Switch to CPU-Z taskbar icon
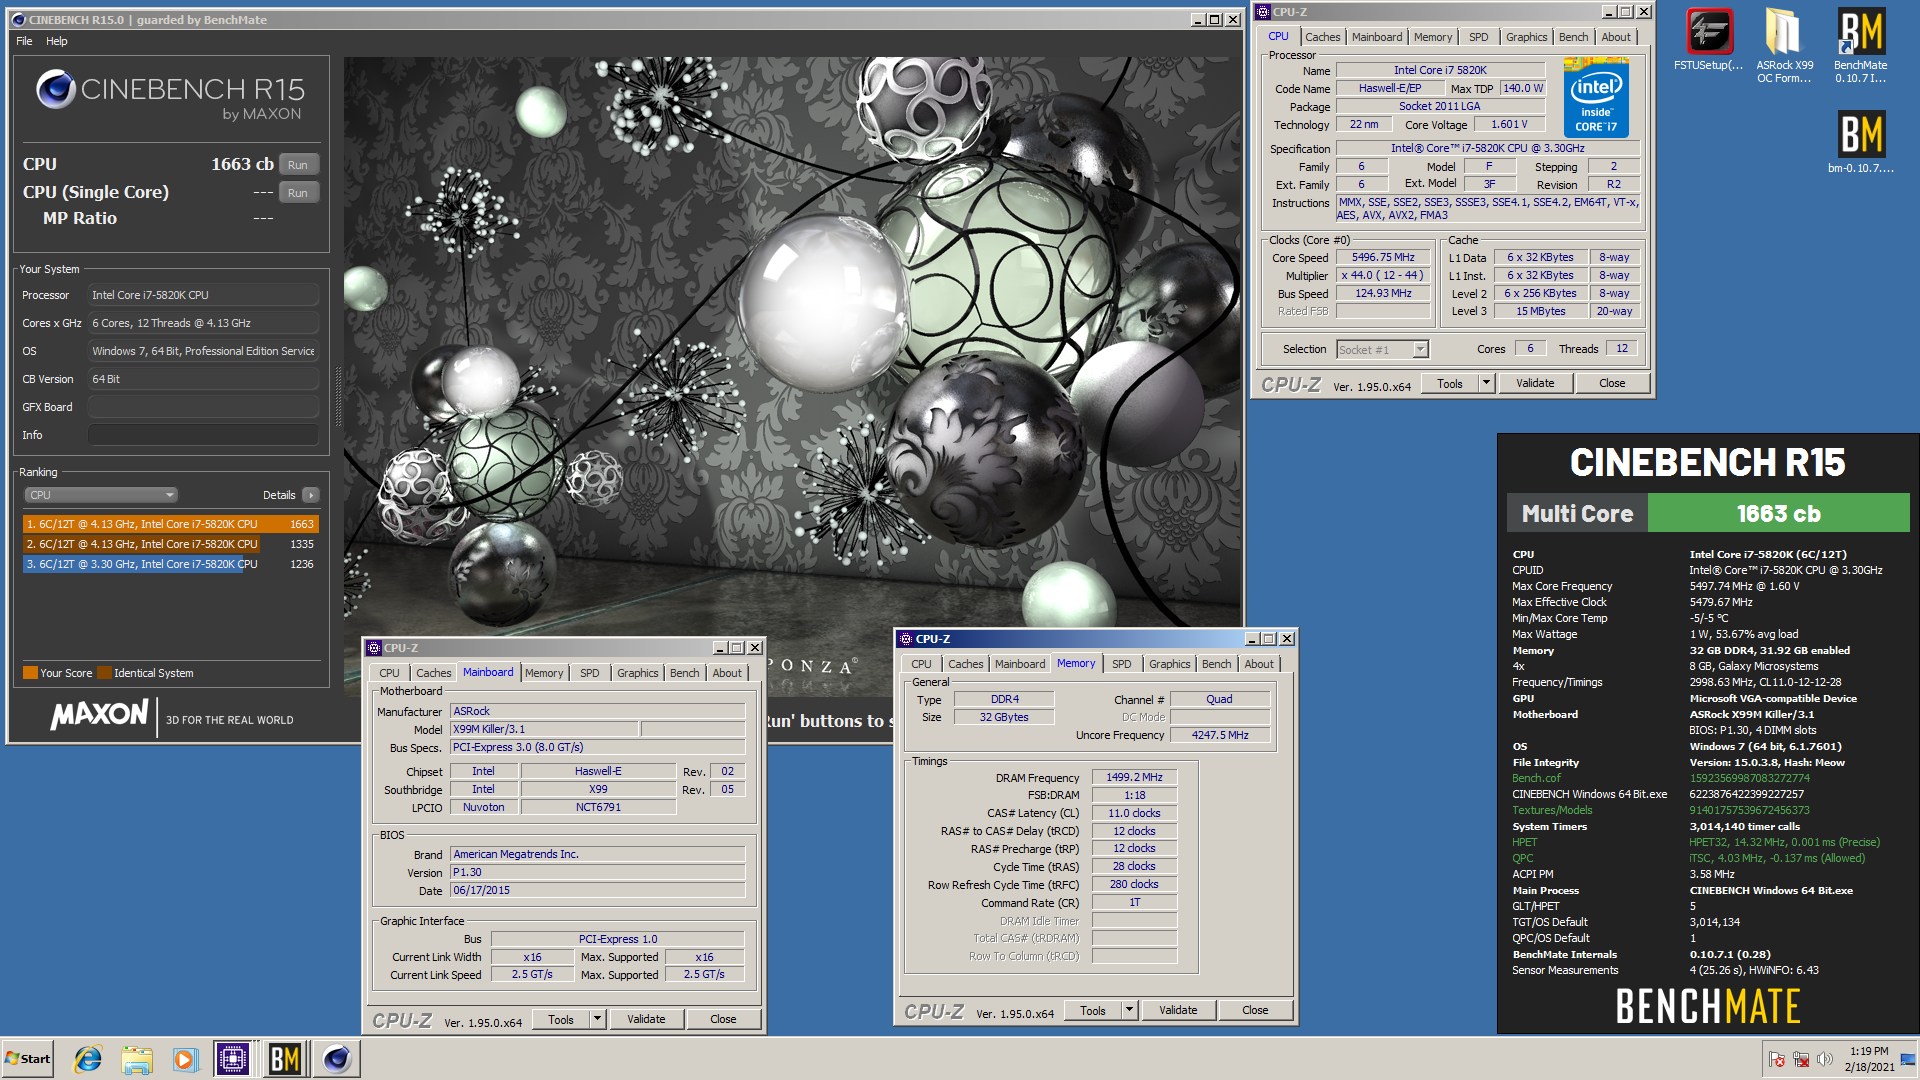1920x1080 pixels. click(x=233, y=1059)
